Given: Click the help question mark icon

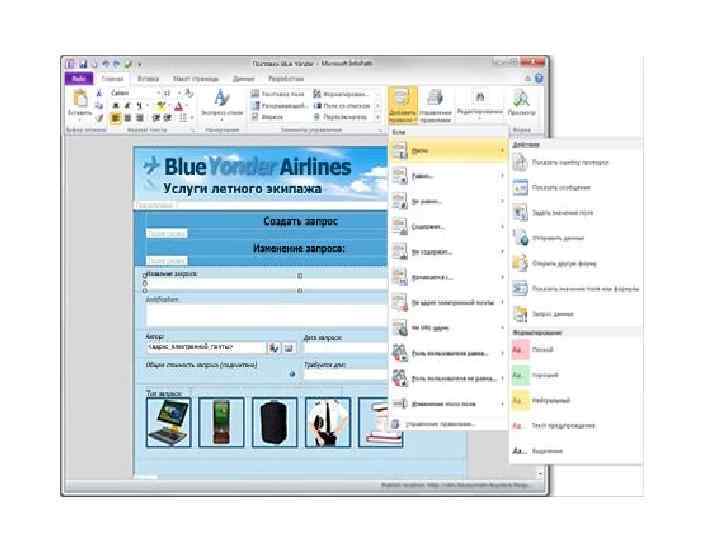Looking at the screenshot, I should 539,78.
